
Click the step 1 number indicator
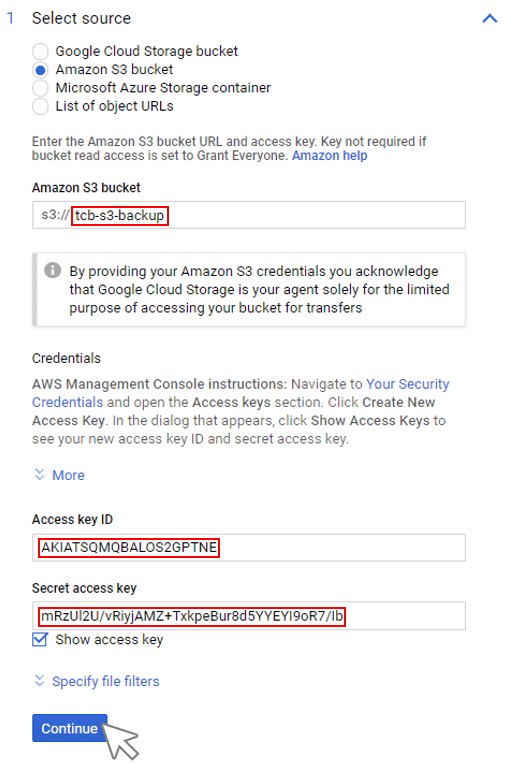click(x=10, y=19)
